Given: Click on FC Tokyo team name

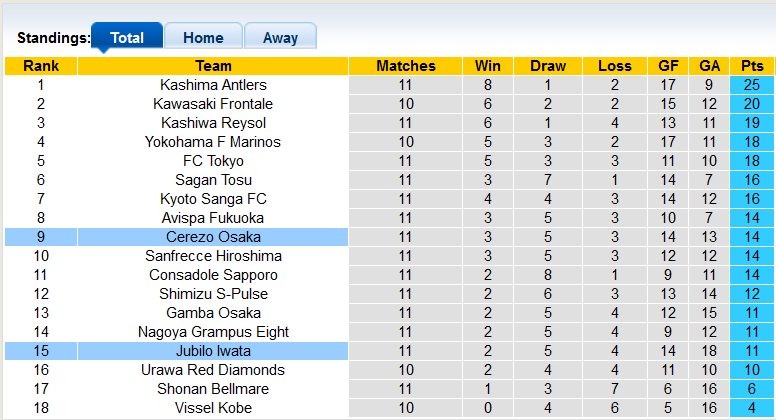Looking at the screenshot, I should (213, 161).
